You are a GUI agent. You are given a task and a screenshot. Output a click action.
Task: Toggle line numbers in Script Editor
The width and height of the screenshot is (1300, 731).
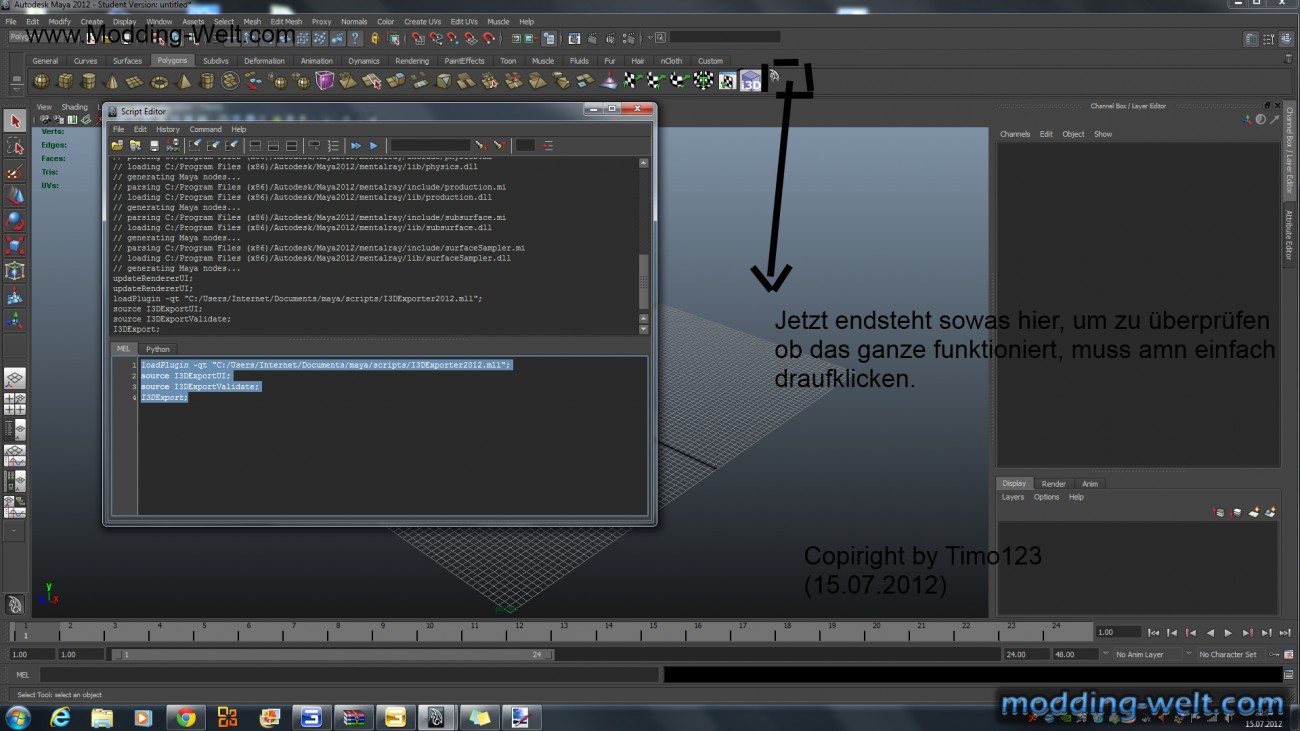pos(333,146)
